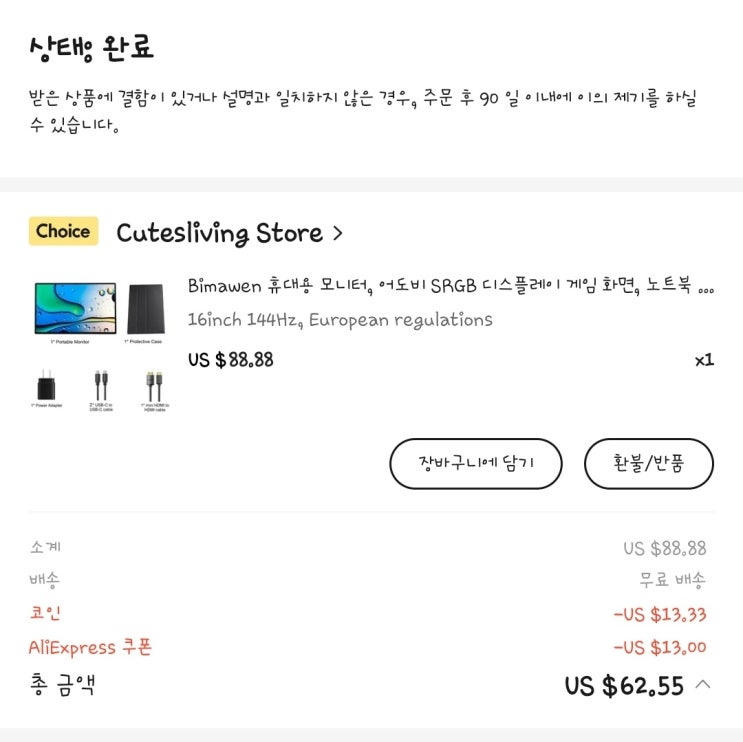The image size is (743, 742).
Task: Click the 상태: 완료 status heading
Action: 92,48
